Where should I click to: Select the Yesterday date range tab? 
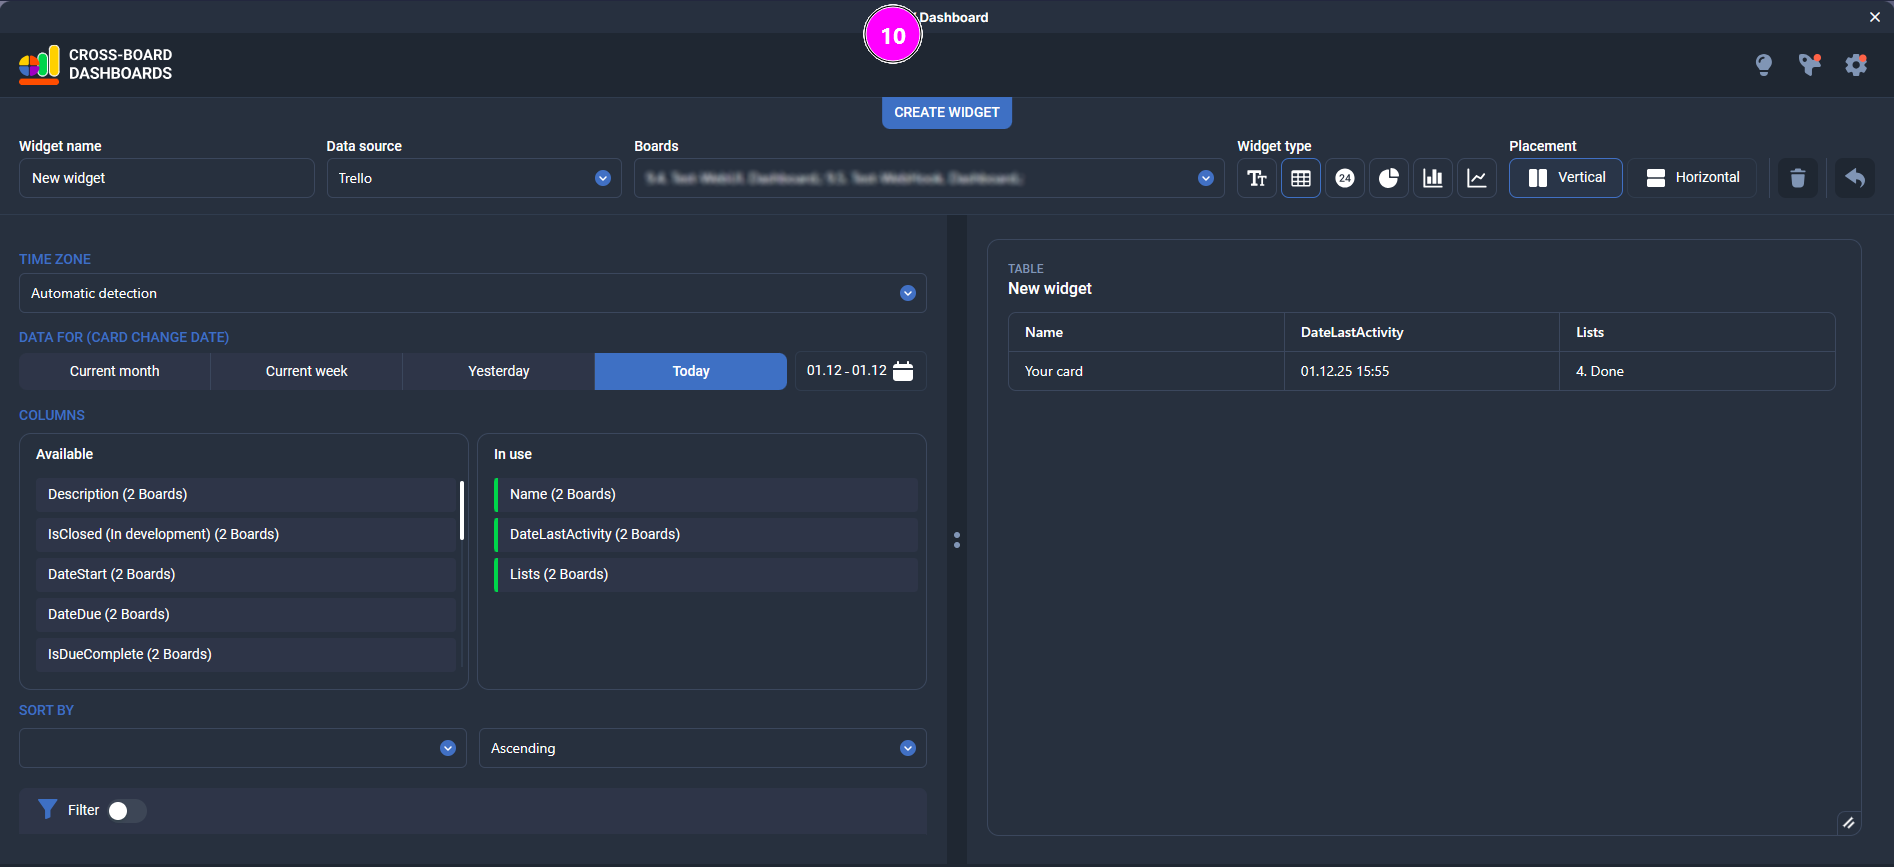[498, 371]
